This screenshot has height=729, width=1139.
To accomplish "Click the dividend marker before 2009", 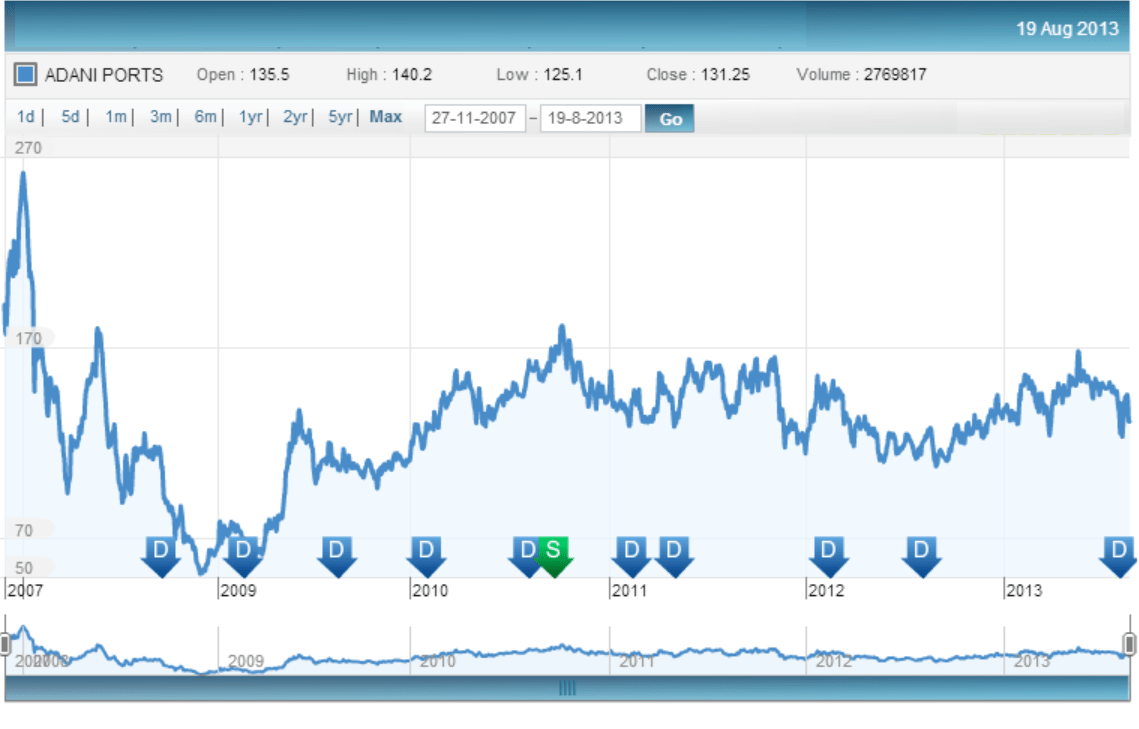I will (160, 556).
